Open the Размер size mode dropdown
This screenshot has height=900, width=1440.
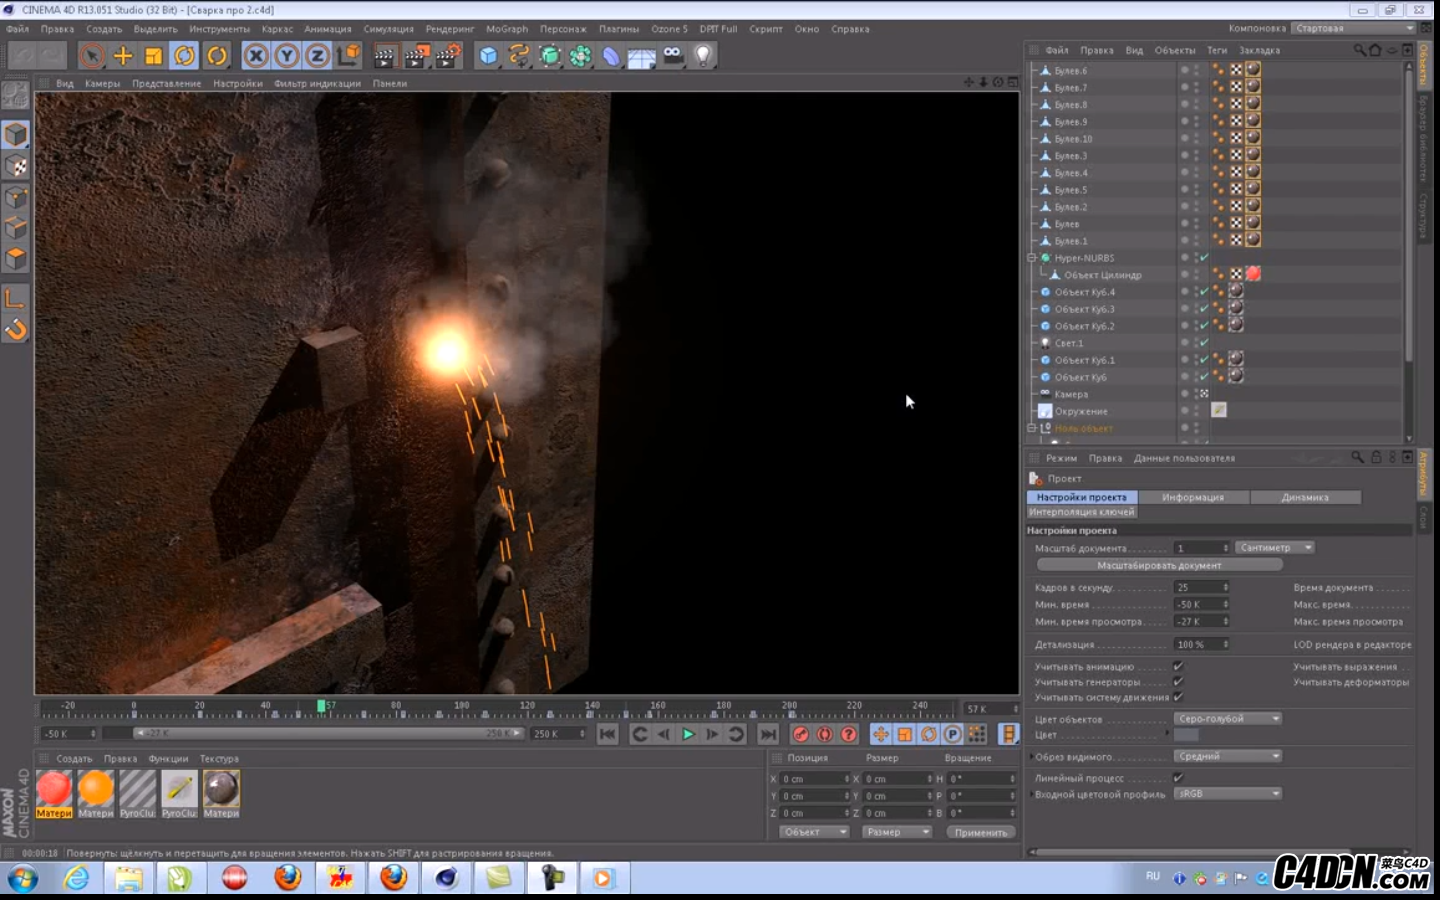pyautogui.click(x=897, y=832)
